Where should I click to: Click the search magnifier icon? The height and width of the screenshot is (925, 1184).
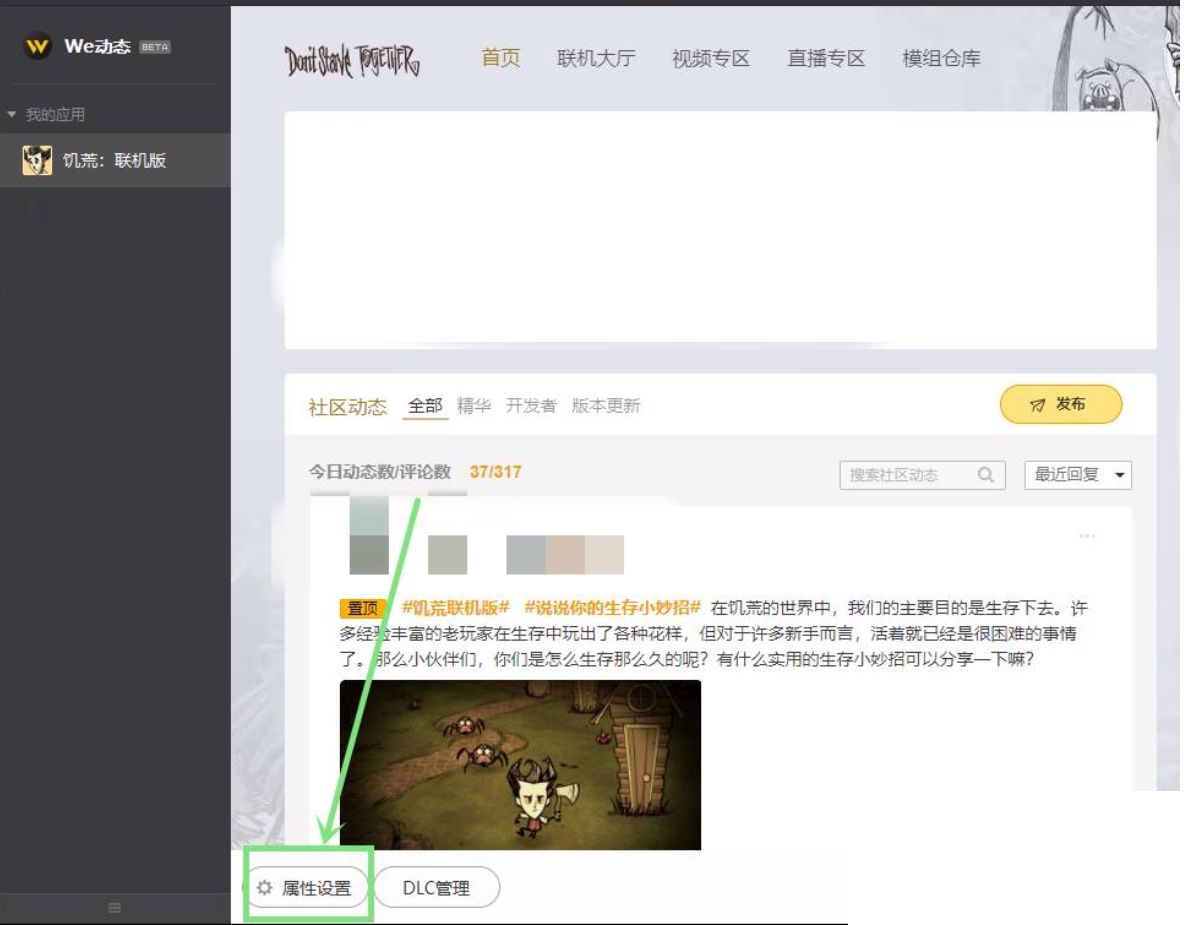[x=985, y=474]
